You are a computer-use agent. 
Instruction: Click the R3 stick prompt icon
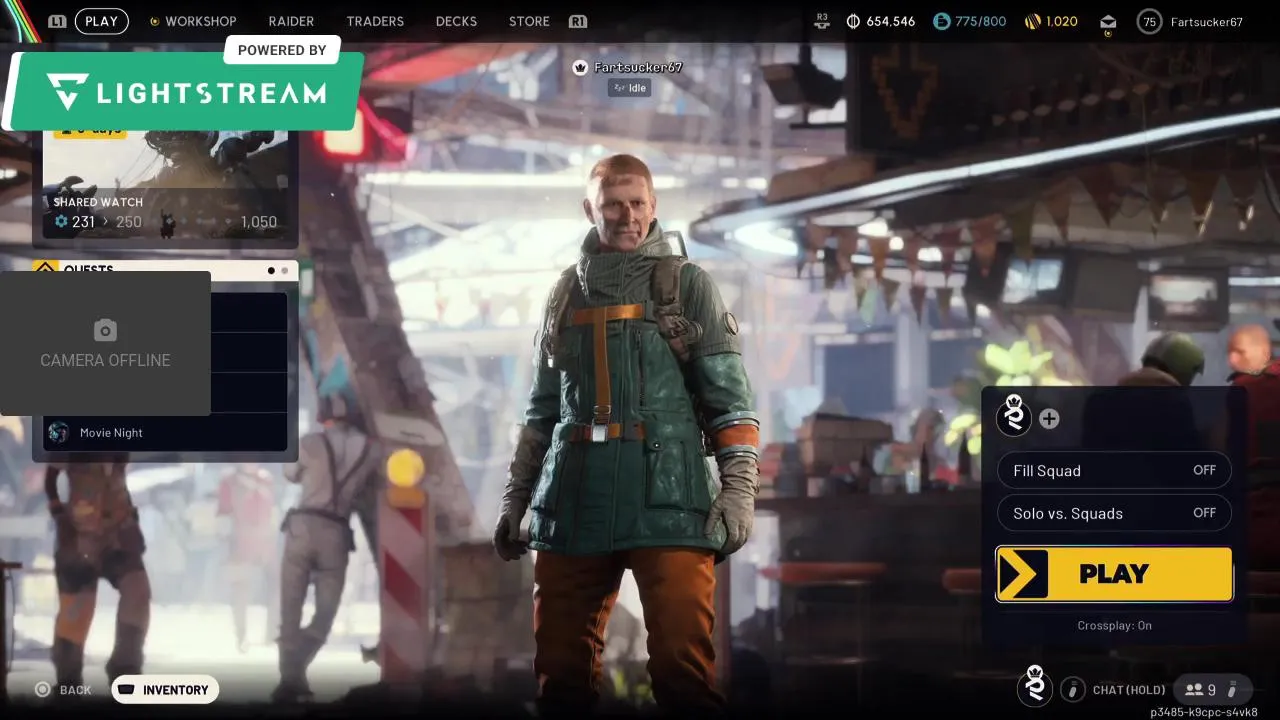tap(822, 21)
